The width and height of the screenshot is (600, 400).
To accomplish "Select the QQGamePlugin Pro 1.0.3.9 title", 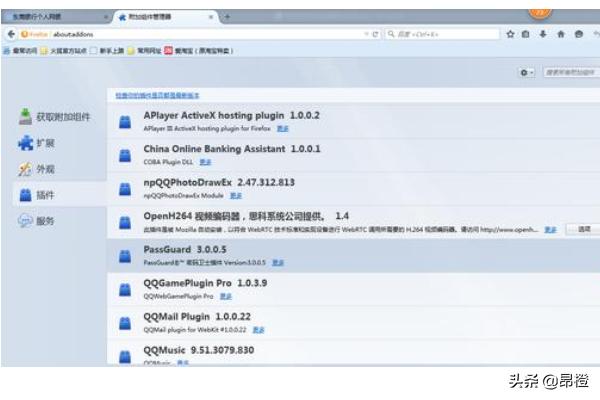I will click(205, 283).
